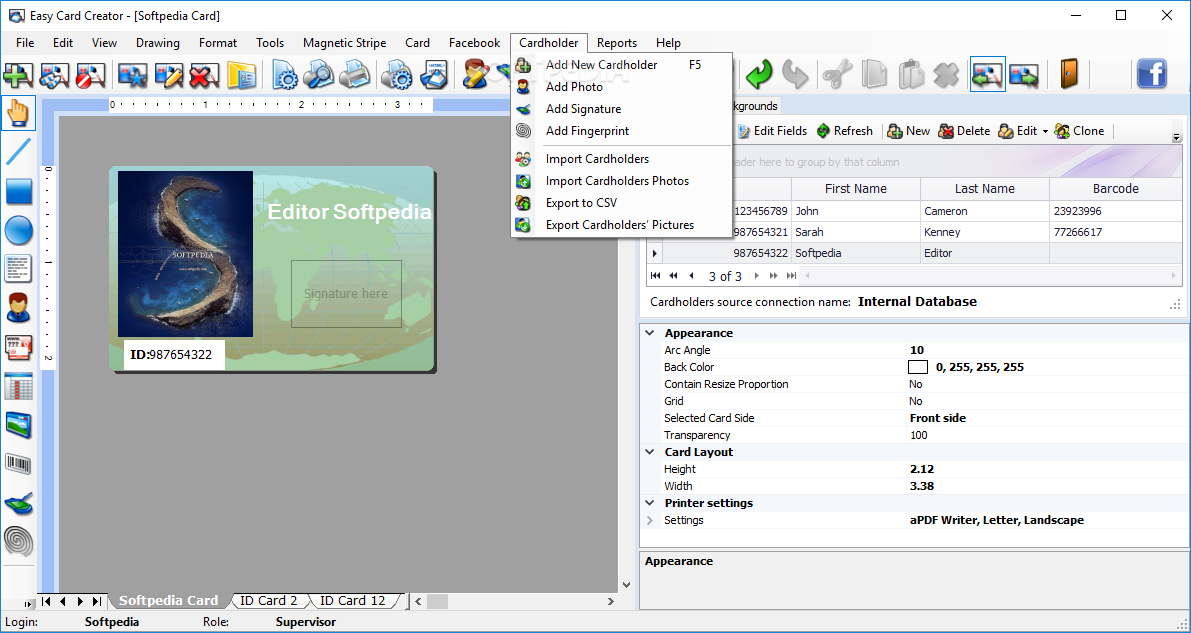Viewport: 1191px width, 633px height.
Task: Click the New cardholder button
Action: pyautogui.click(x=908, y=131)
